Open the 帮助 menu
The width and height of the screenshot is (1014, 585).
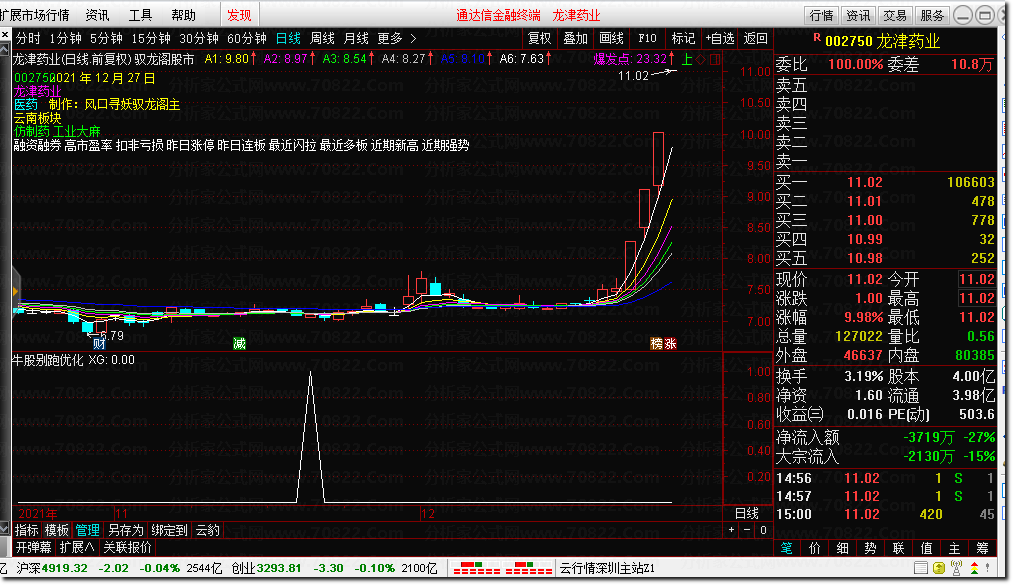(x=183, y=15)
